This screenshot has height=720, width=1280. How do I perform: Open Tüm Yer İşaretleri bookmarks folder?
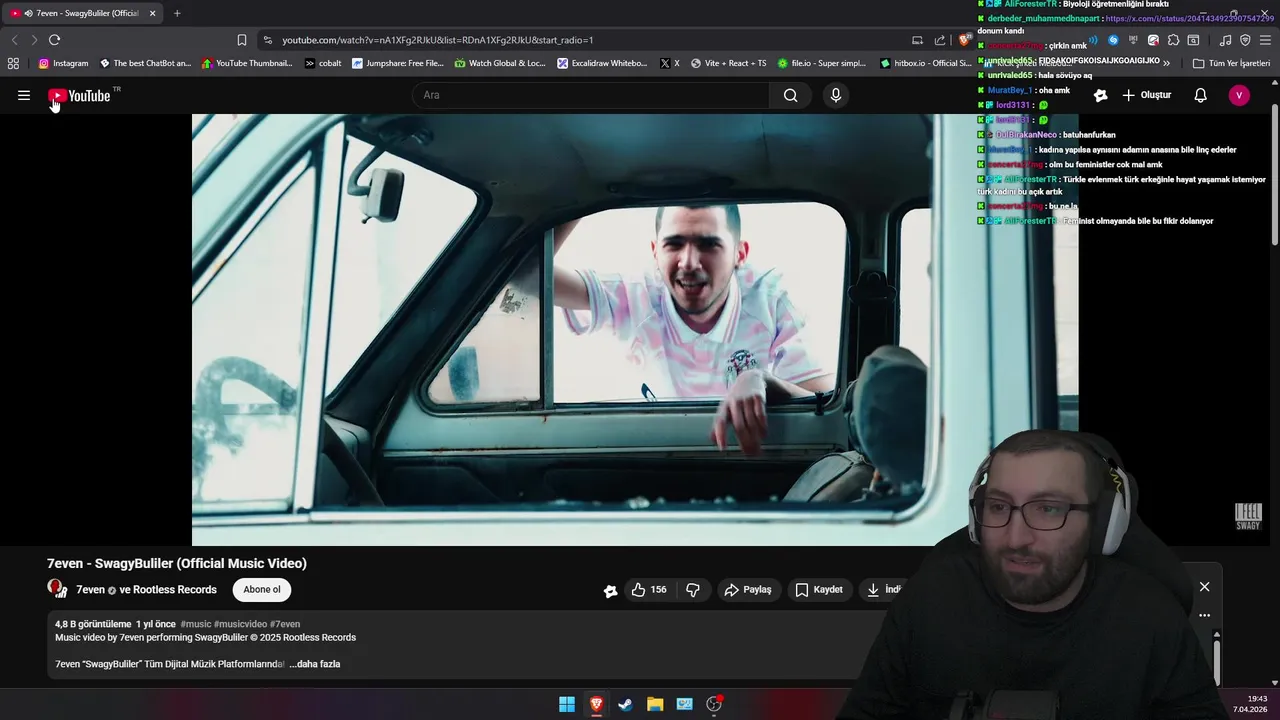coord(1231,63)
